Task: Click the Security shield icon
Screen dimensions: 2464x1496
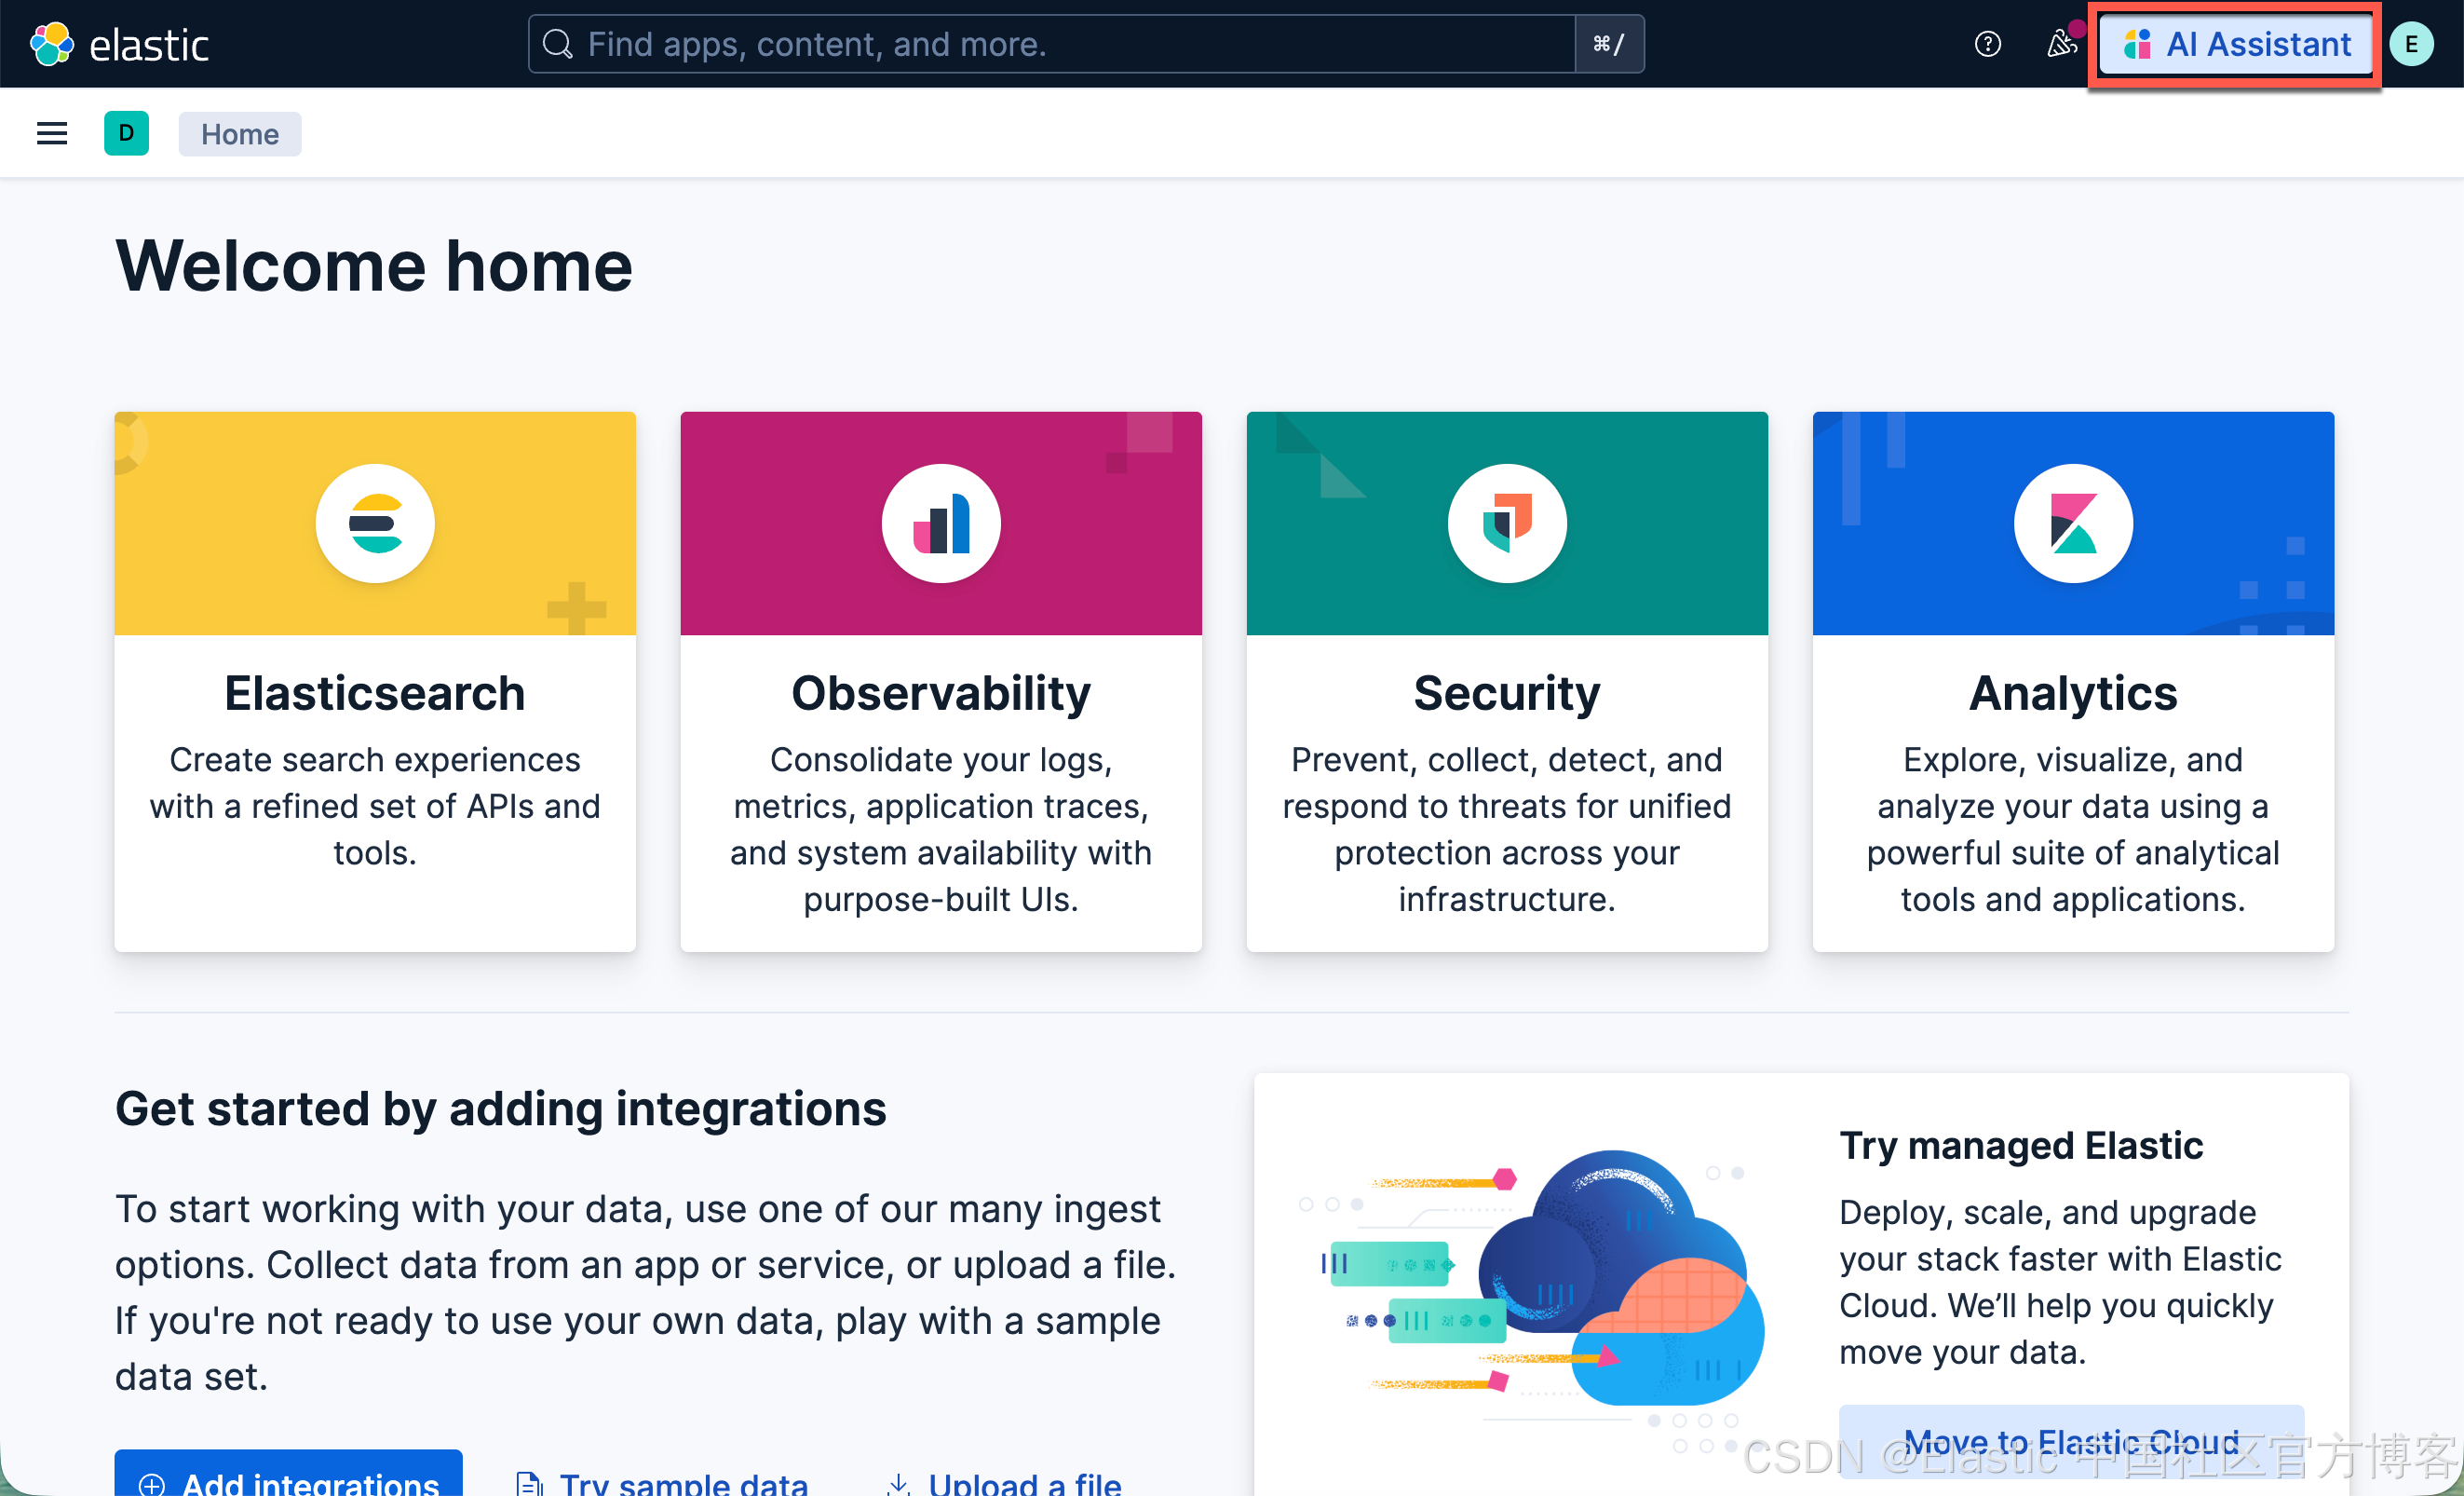Action: pos(1507,523)
